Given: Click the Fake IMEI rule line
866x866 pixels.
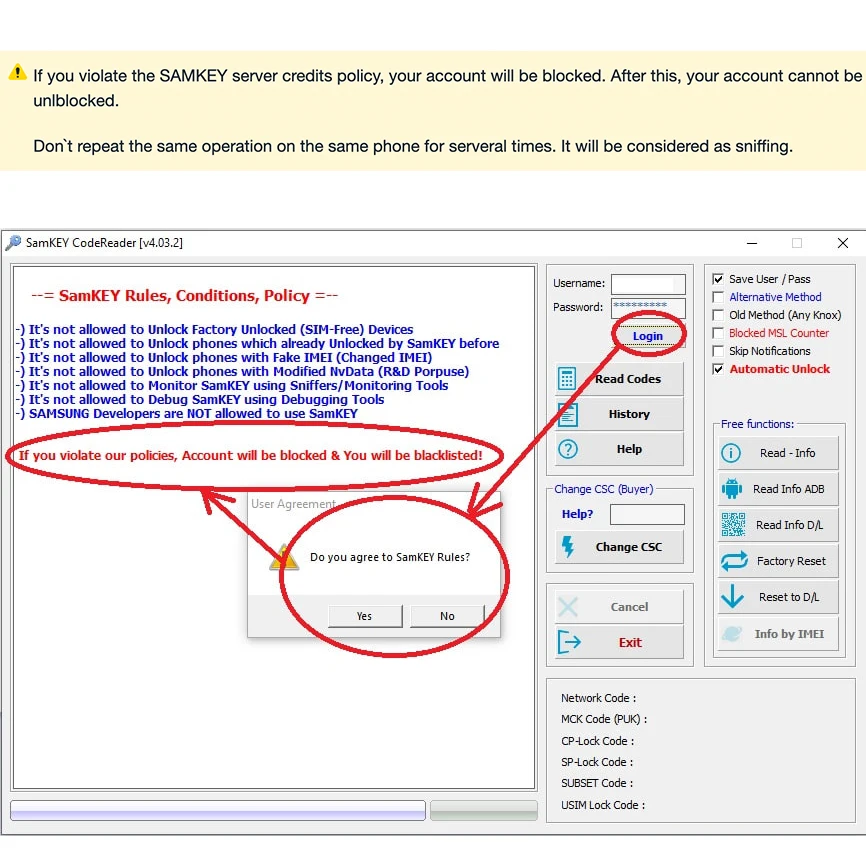Looking at the screenshot, I should 224,358.
